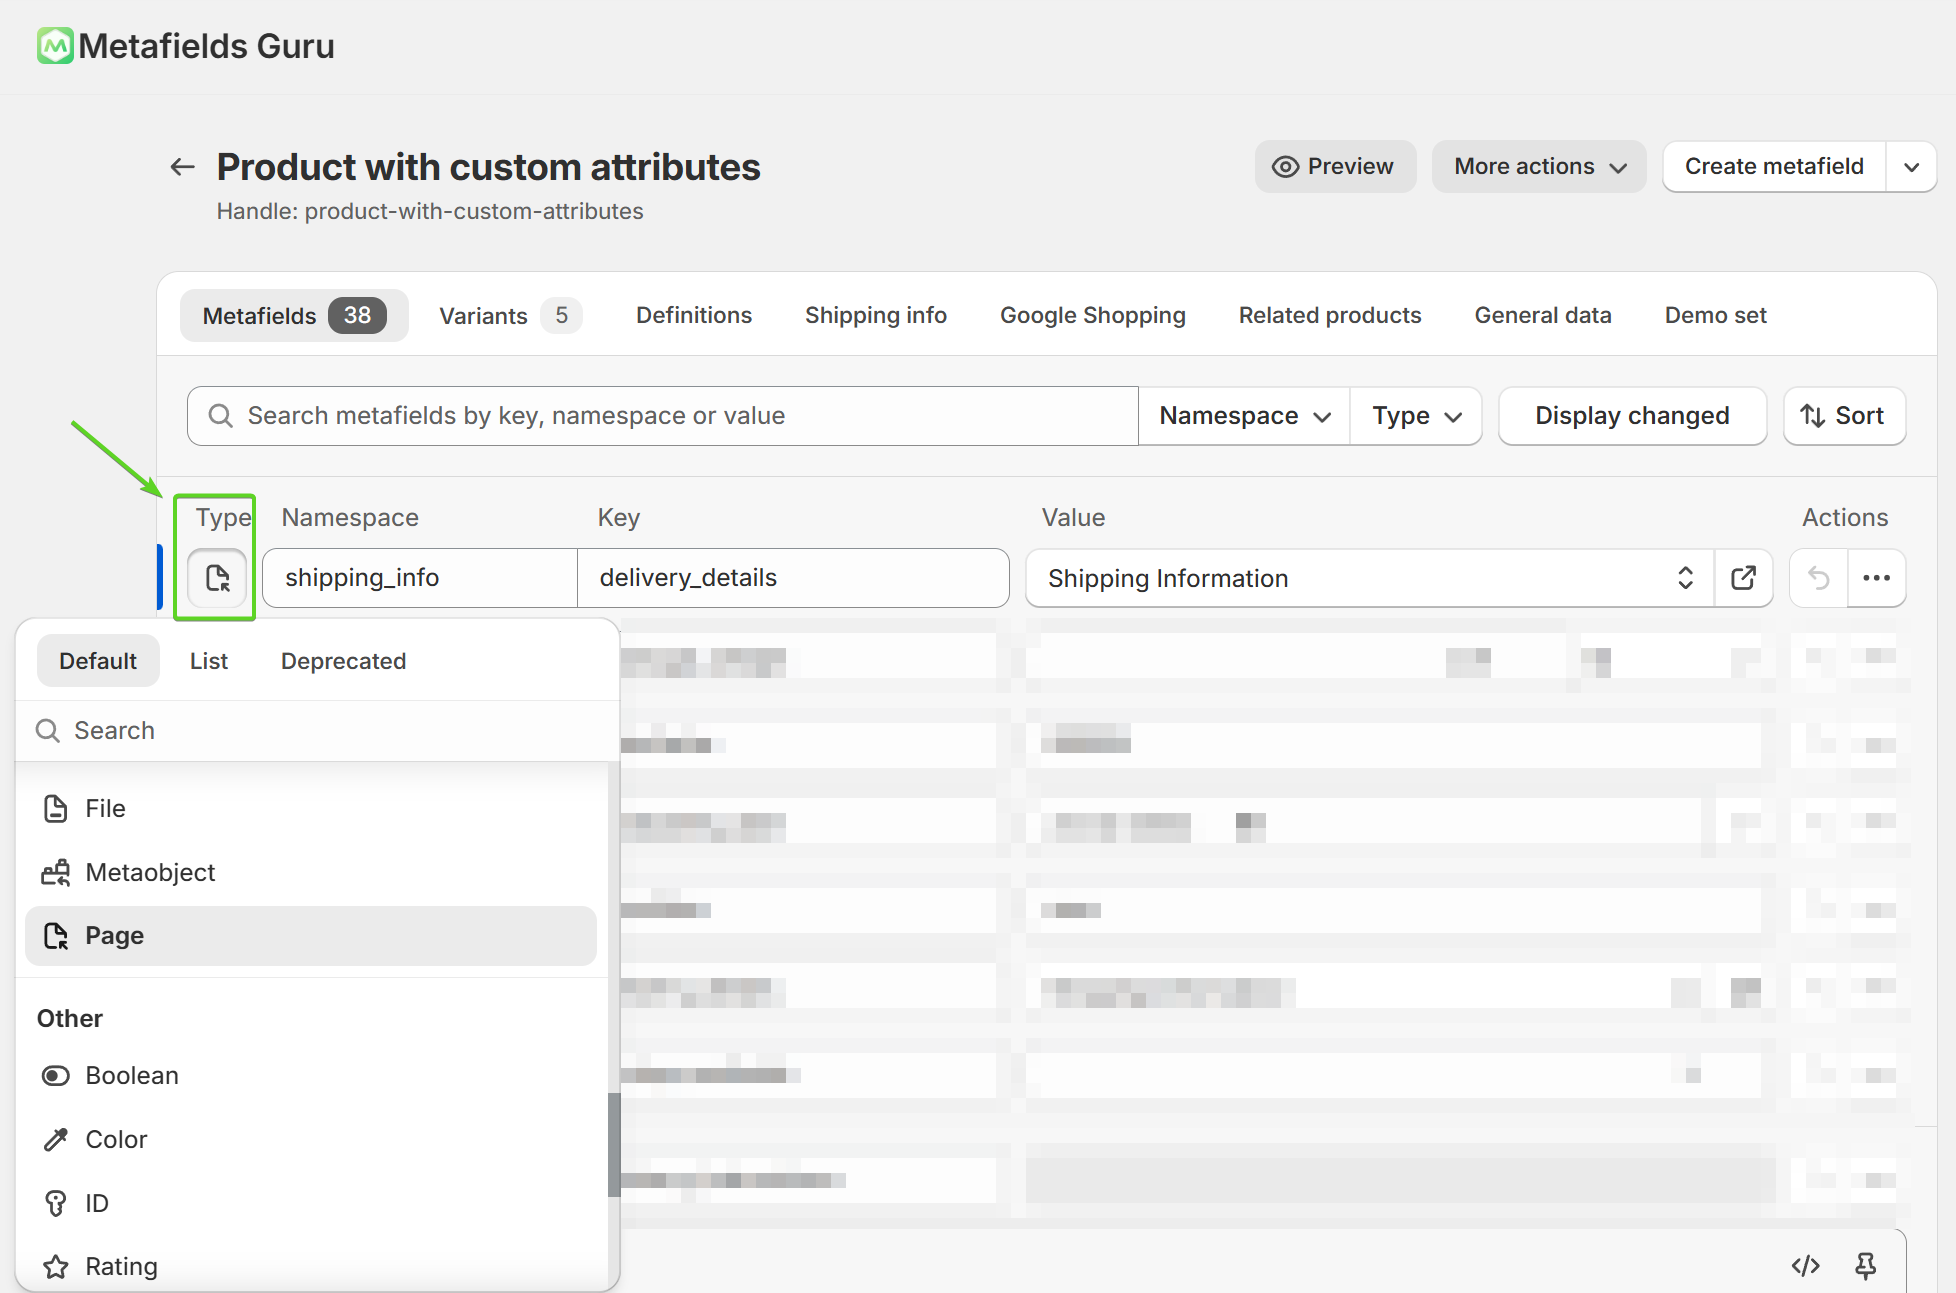The height and width of the screenshot is (1293, 1956).
Task: Open the page type icon button
Action: pyautogui.click(x=217, y=578)
